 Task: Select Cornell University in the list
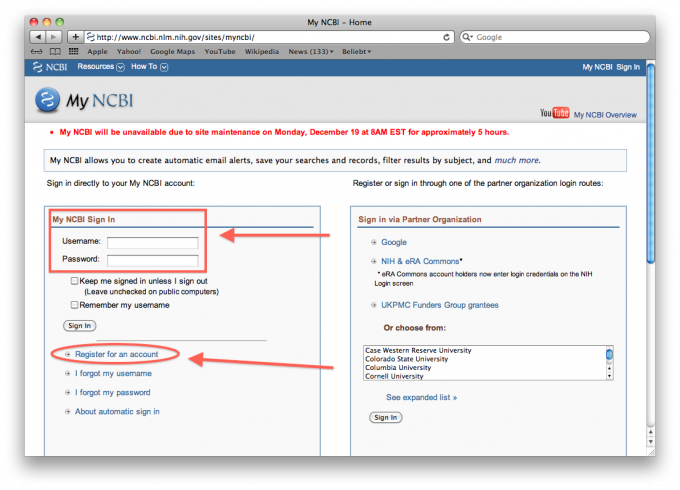[394, 376]
